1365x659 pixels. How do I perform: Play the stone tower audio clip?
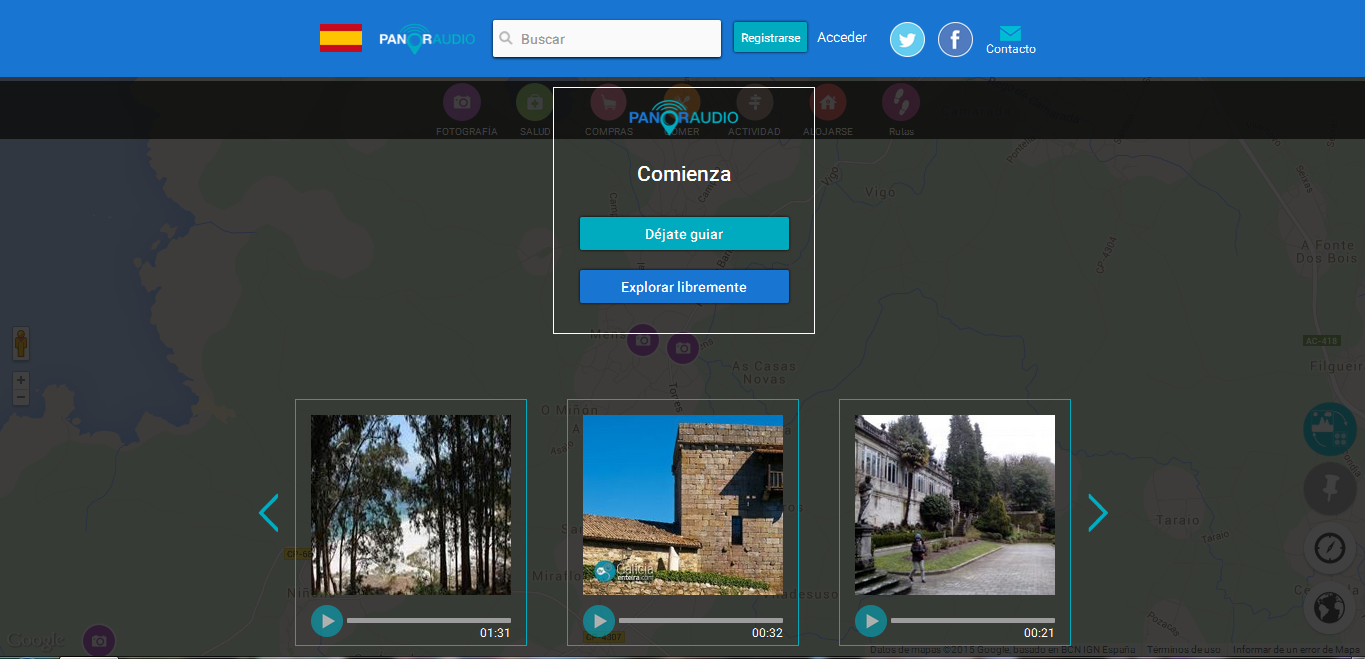pyautogui.click(x=599, y=621)
